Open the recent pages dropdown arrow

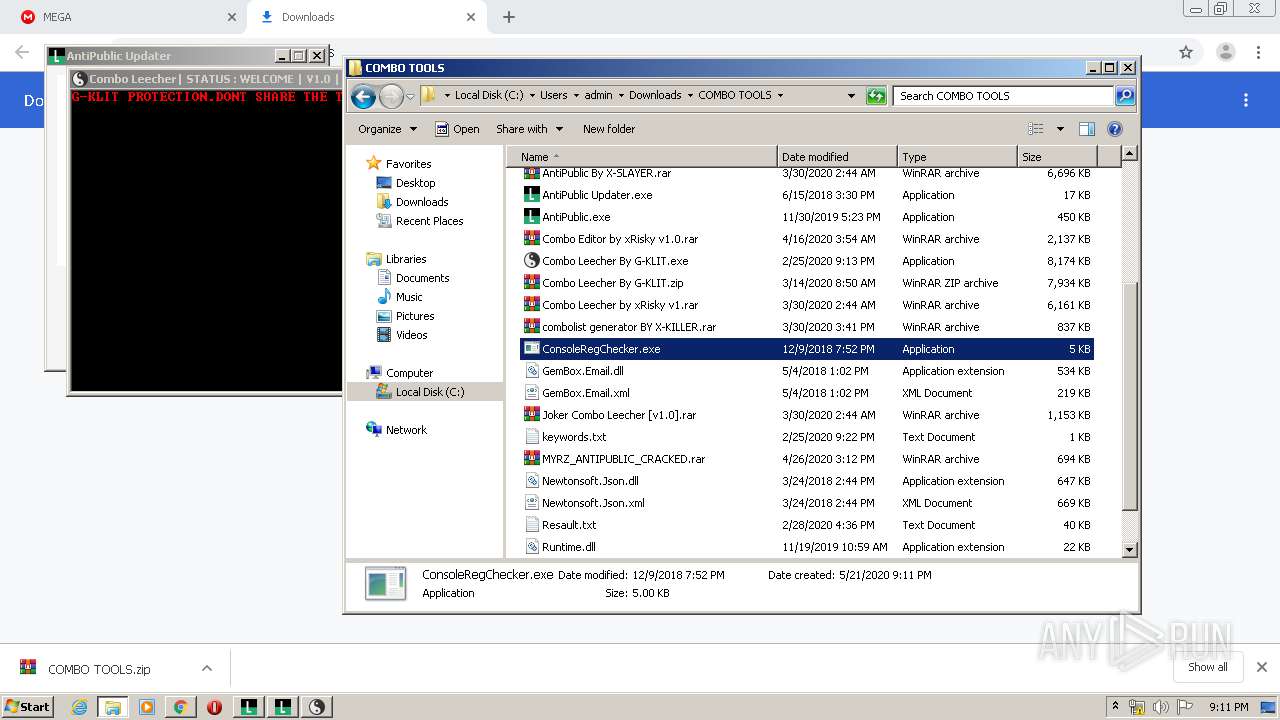410,97
